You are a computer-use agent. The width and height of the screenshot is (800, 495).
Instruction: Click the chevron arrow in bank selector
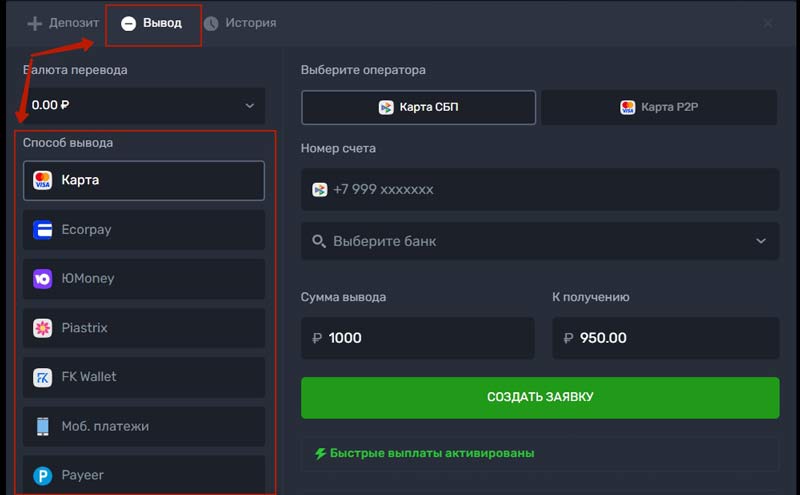coord(761,241)
